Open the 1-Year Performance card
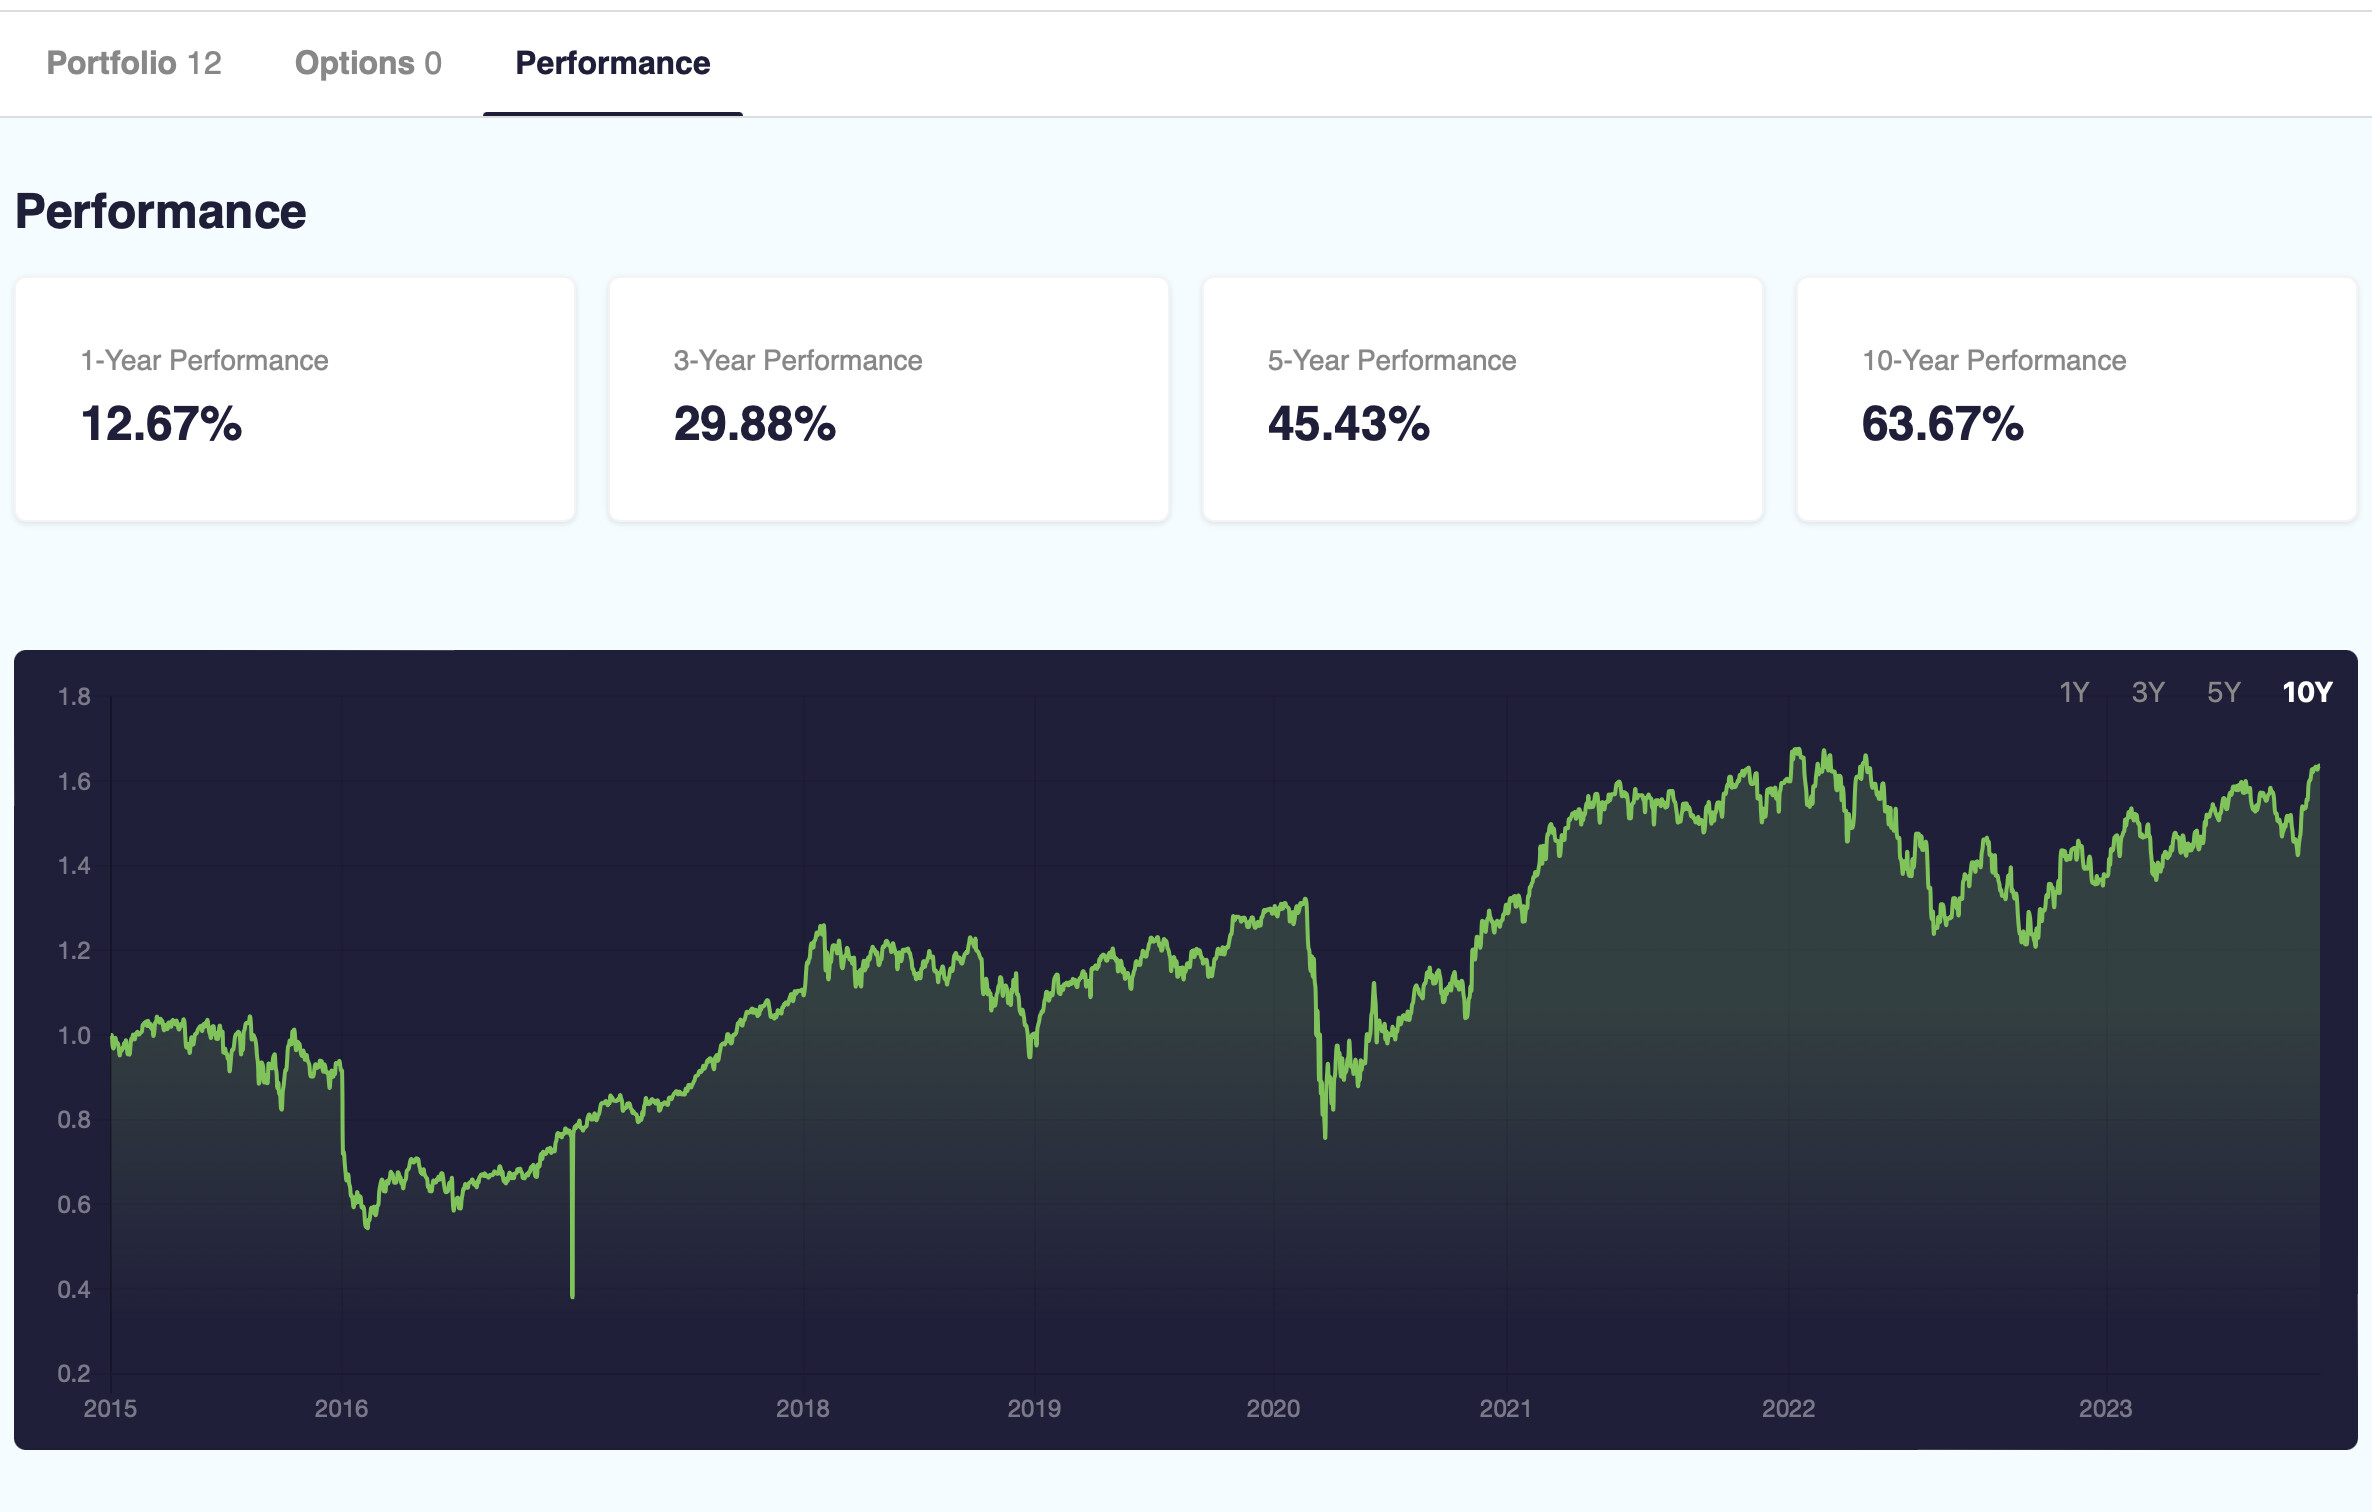Image resolution: width=2372 pixels, height=1512 pixels. pos(295,399)
